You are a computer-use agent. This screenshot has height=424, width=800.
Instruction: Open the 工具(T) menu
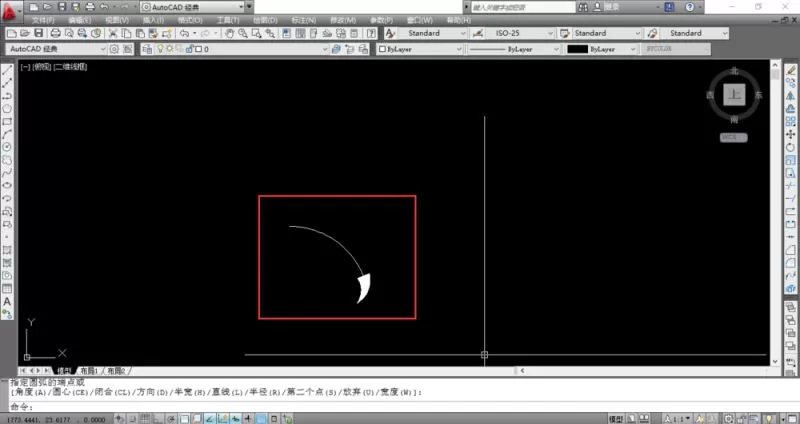228,20
